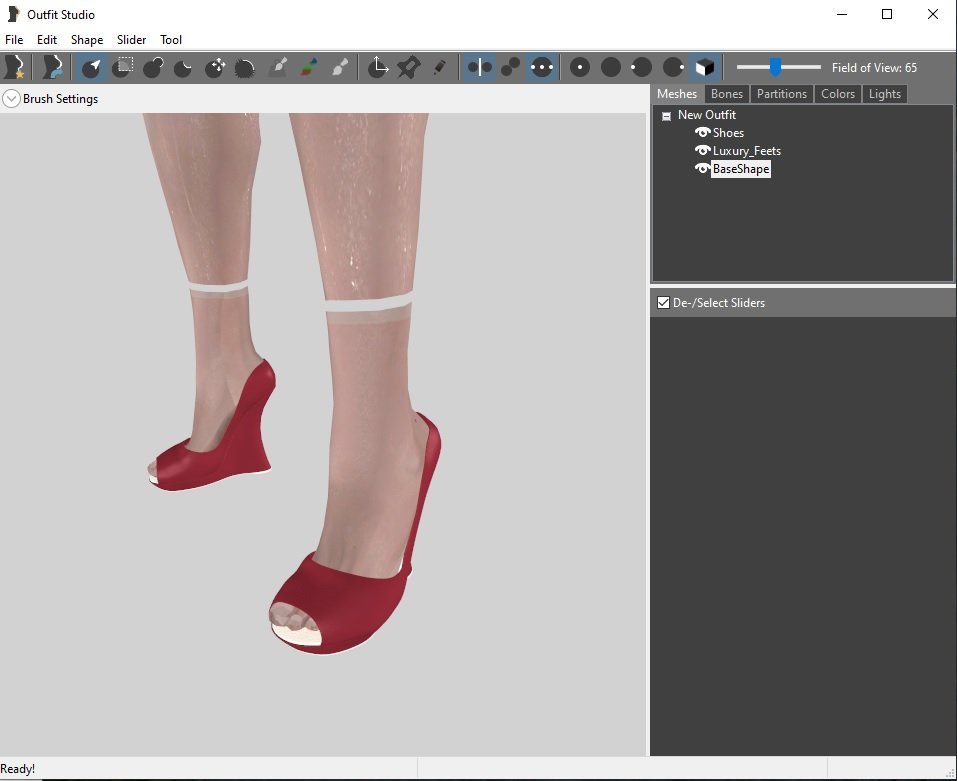Hide the Shoes mesh with its eye icon

(x=702, y=133)
